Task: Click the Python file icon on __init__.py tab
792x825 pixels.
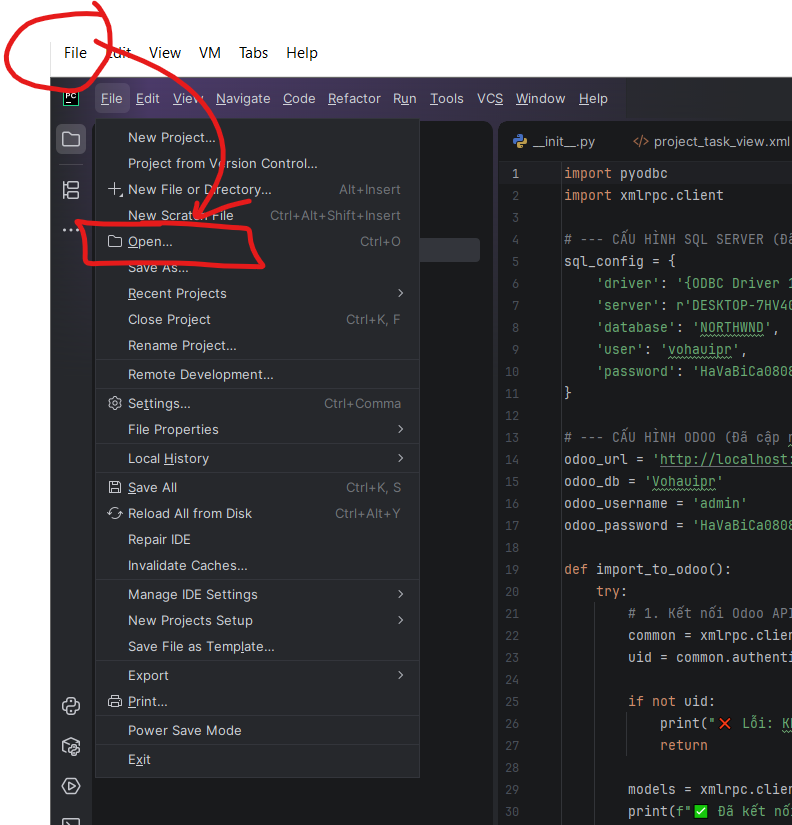Action: click(520, 142)
